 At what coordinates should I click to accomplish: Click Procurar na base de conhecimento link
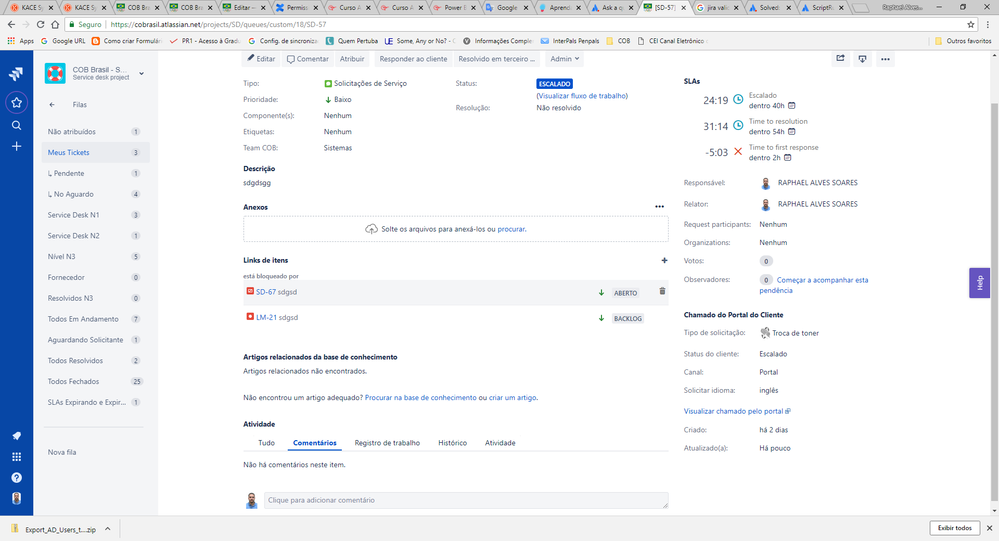coord(420,398)
